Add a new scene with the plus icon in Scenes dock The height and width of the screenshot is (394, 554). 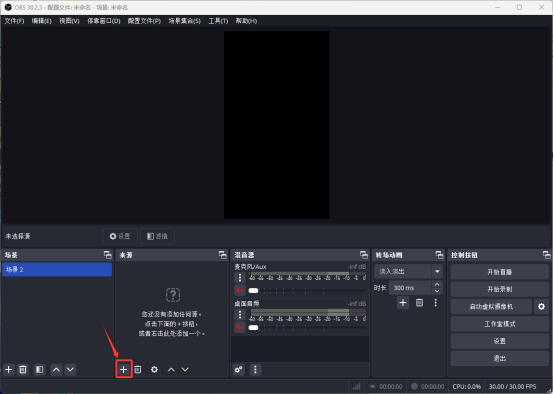pos(9,370)
